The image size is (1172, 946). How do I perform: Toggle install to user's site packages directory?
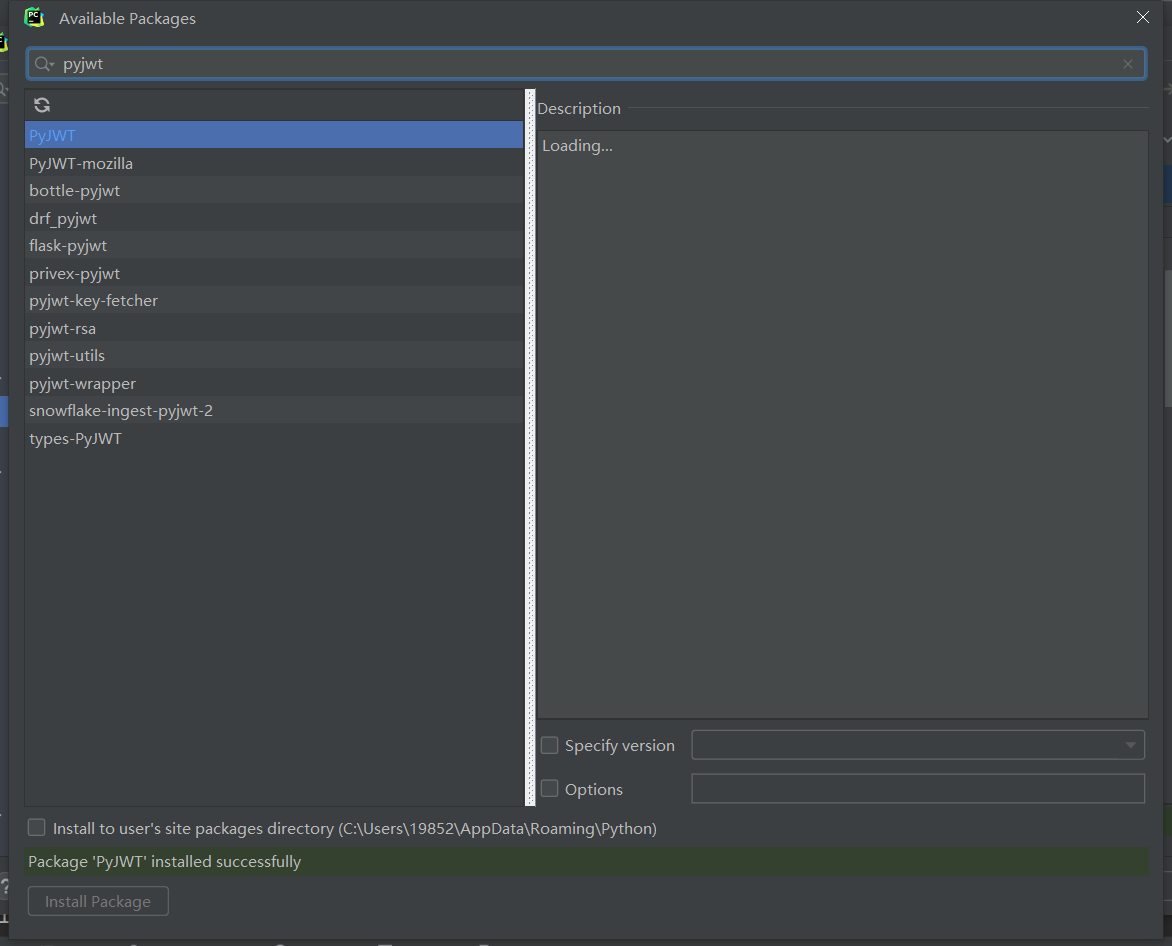(x=37, y=827)
